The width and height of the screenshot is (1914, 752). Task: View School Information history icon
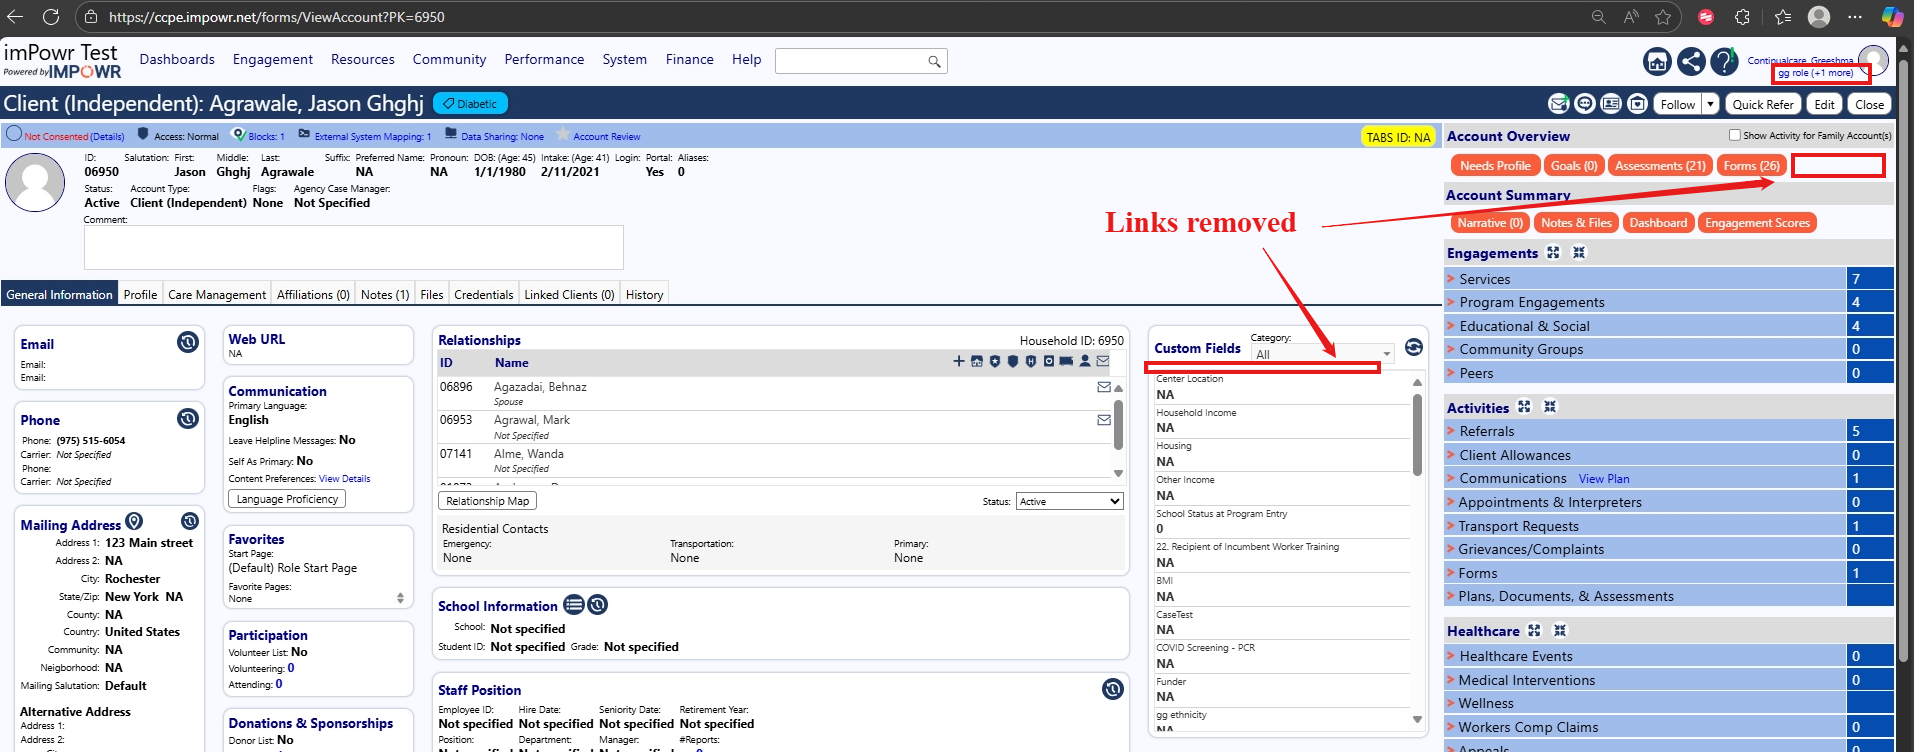coord(598,605)
